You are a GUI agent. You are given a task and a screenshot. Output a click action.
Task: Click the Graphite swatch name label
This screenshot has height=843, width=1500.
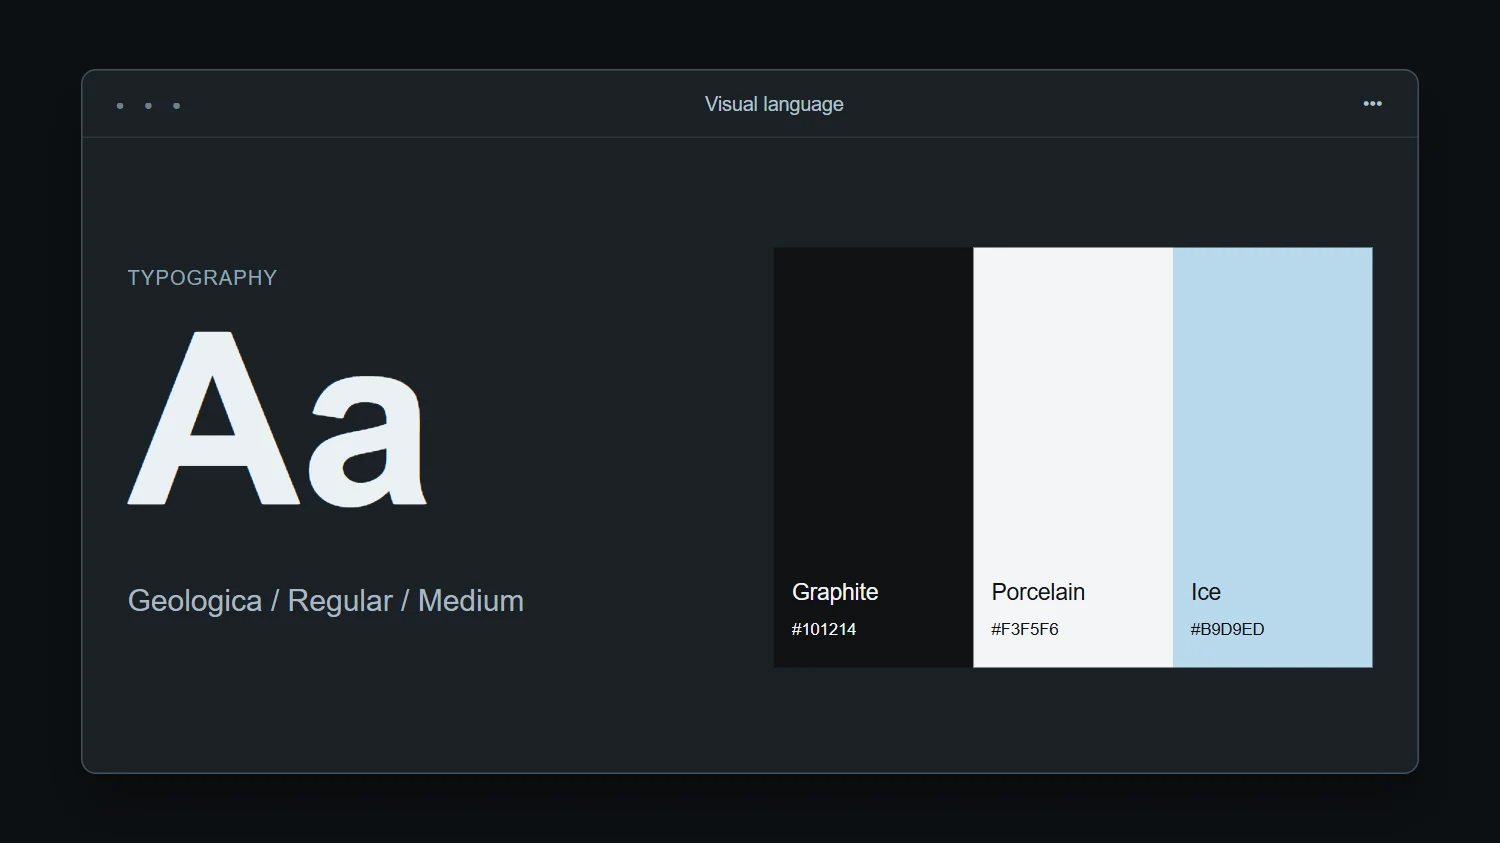pos(835,592)
